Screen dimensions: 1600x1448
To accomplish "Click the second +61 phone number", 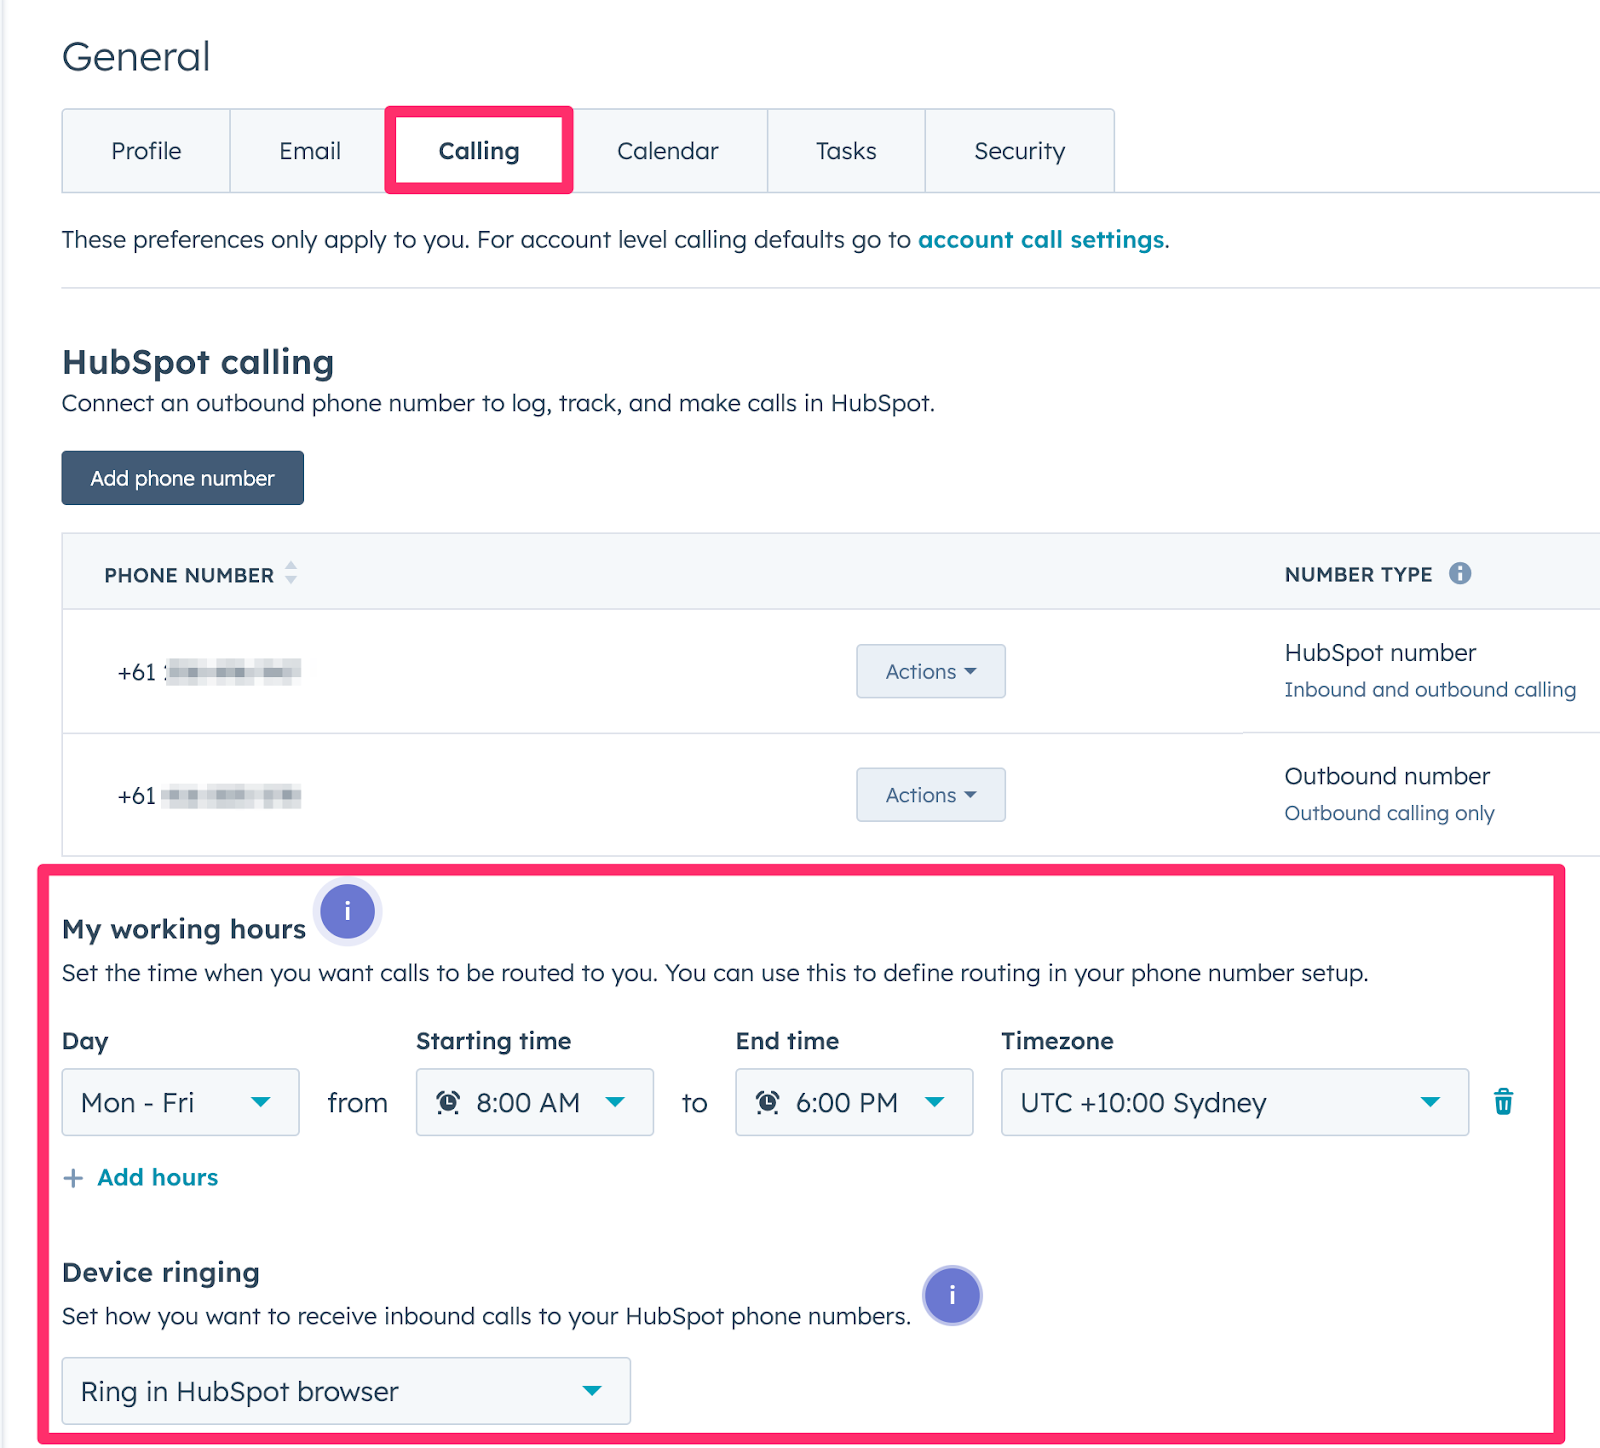I will (x=209, y=796).
